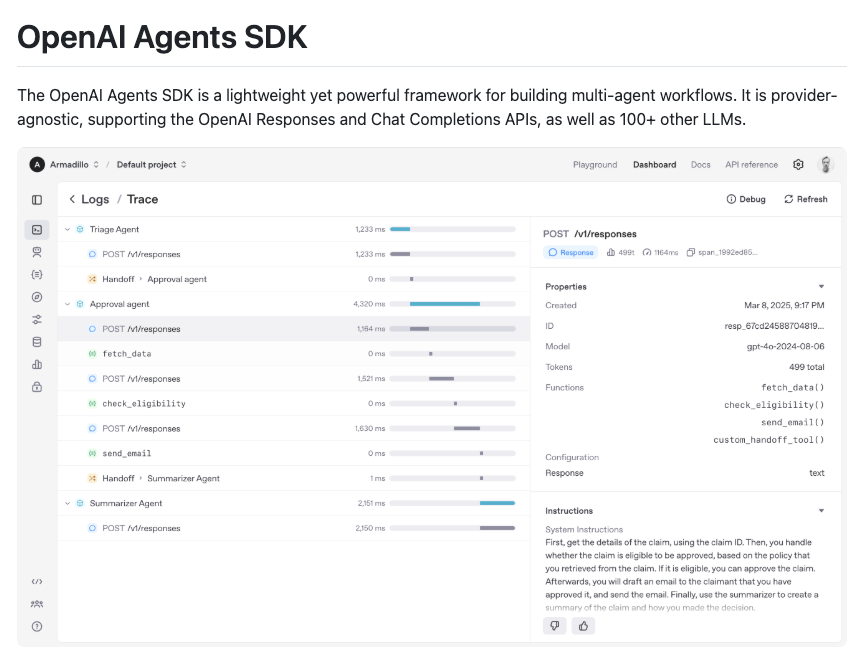Click the Approval agent timeline duration bar
The width and height of the screenshot is (862, 661).
coord(445,304)
